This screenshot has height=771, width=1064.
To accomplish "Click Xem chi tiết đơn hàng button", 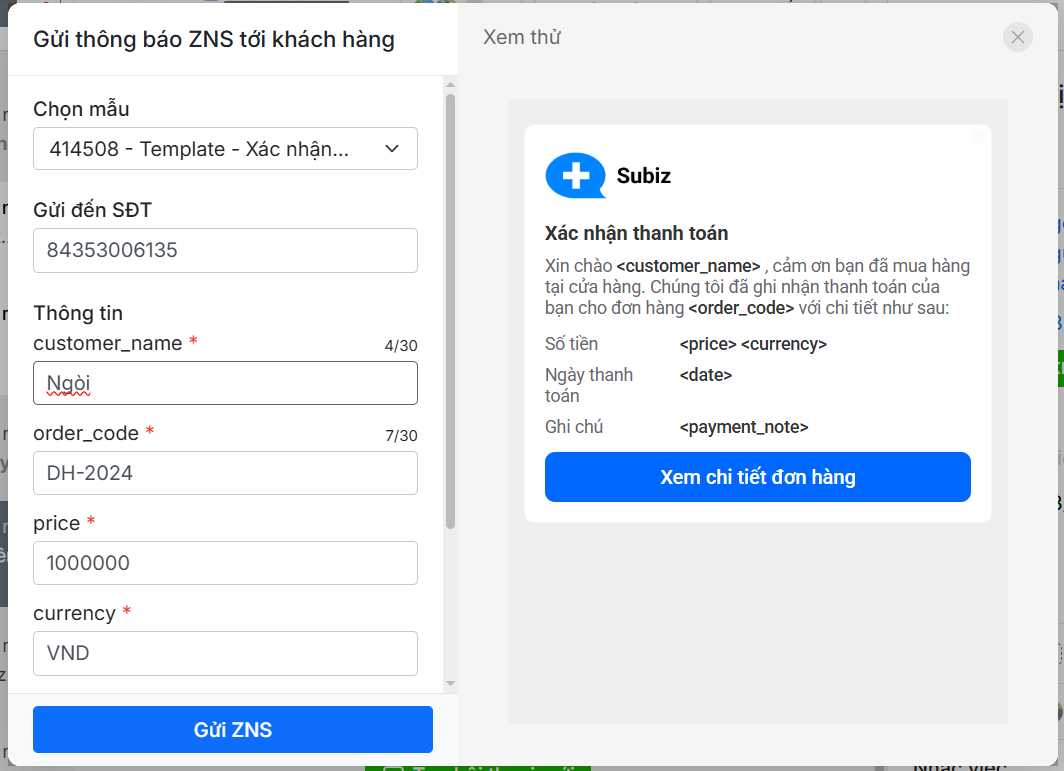I will point(757,477).
